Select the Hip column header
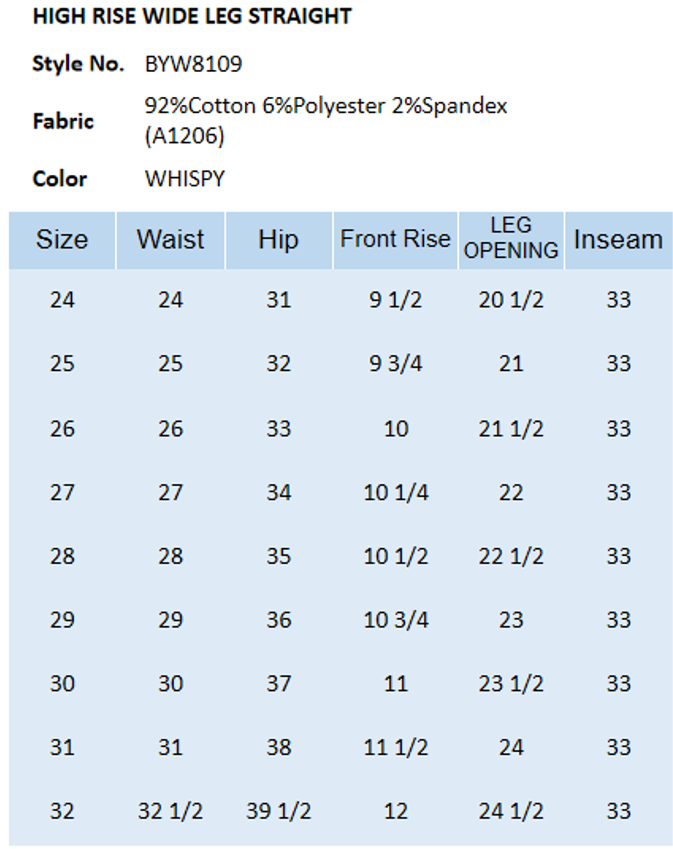Screen dimensions: 673x849 (278, 240)
